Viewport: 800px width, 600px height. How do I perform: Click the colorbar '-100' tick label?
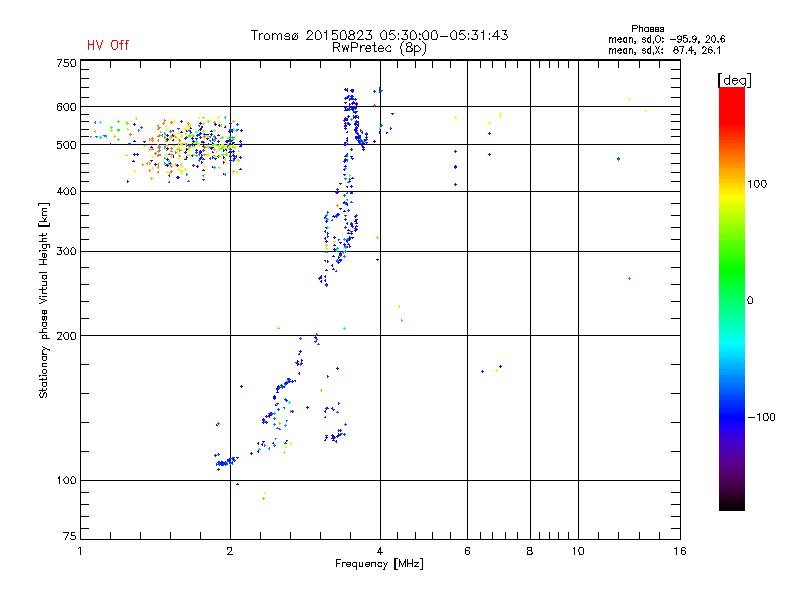[x=762, y=417]
